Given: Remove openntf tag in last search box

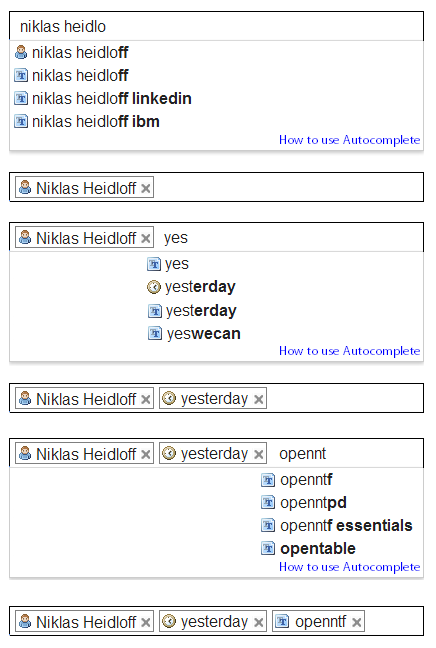Looking at the screenshot, I should click(357, 622).
